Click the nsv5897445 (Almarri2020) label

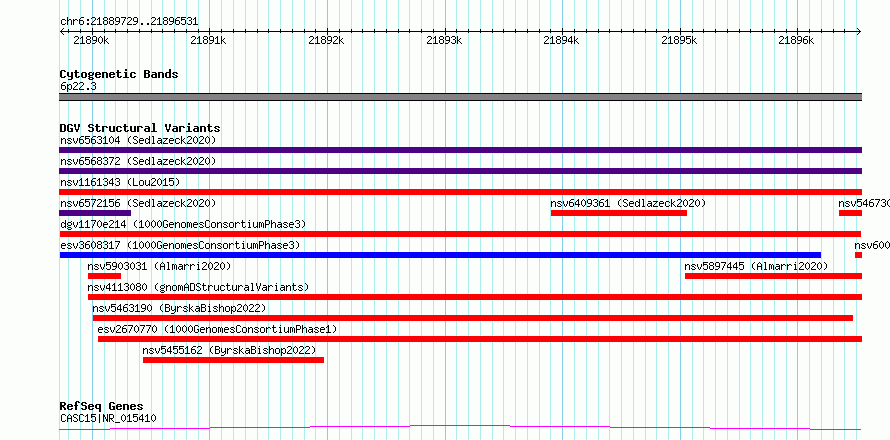tap(756, 266)
